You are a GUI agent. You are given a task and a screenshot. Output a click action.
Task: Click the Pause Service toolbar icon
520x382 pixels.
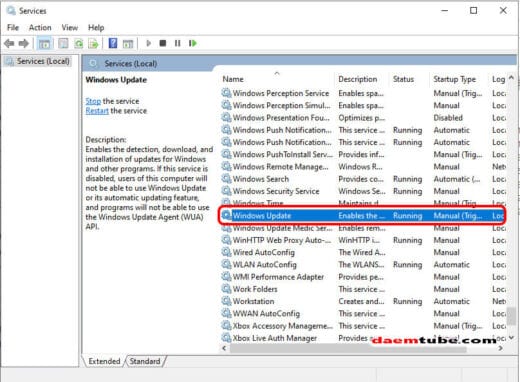pyautogui.click(x=178, y=43)
